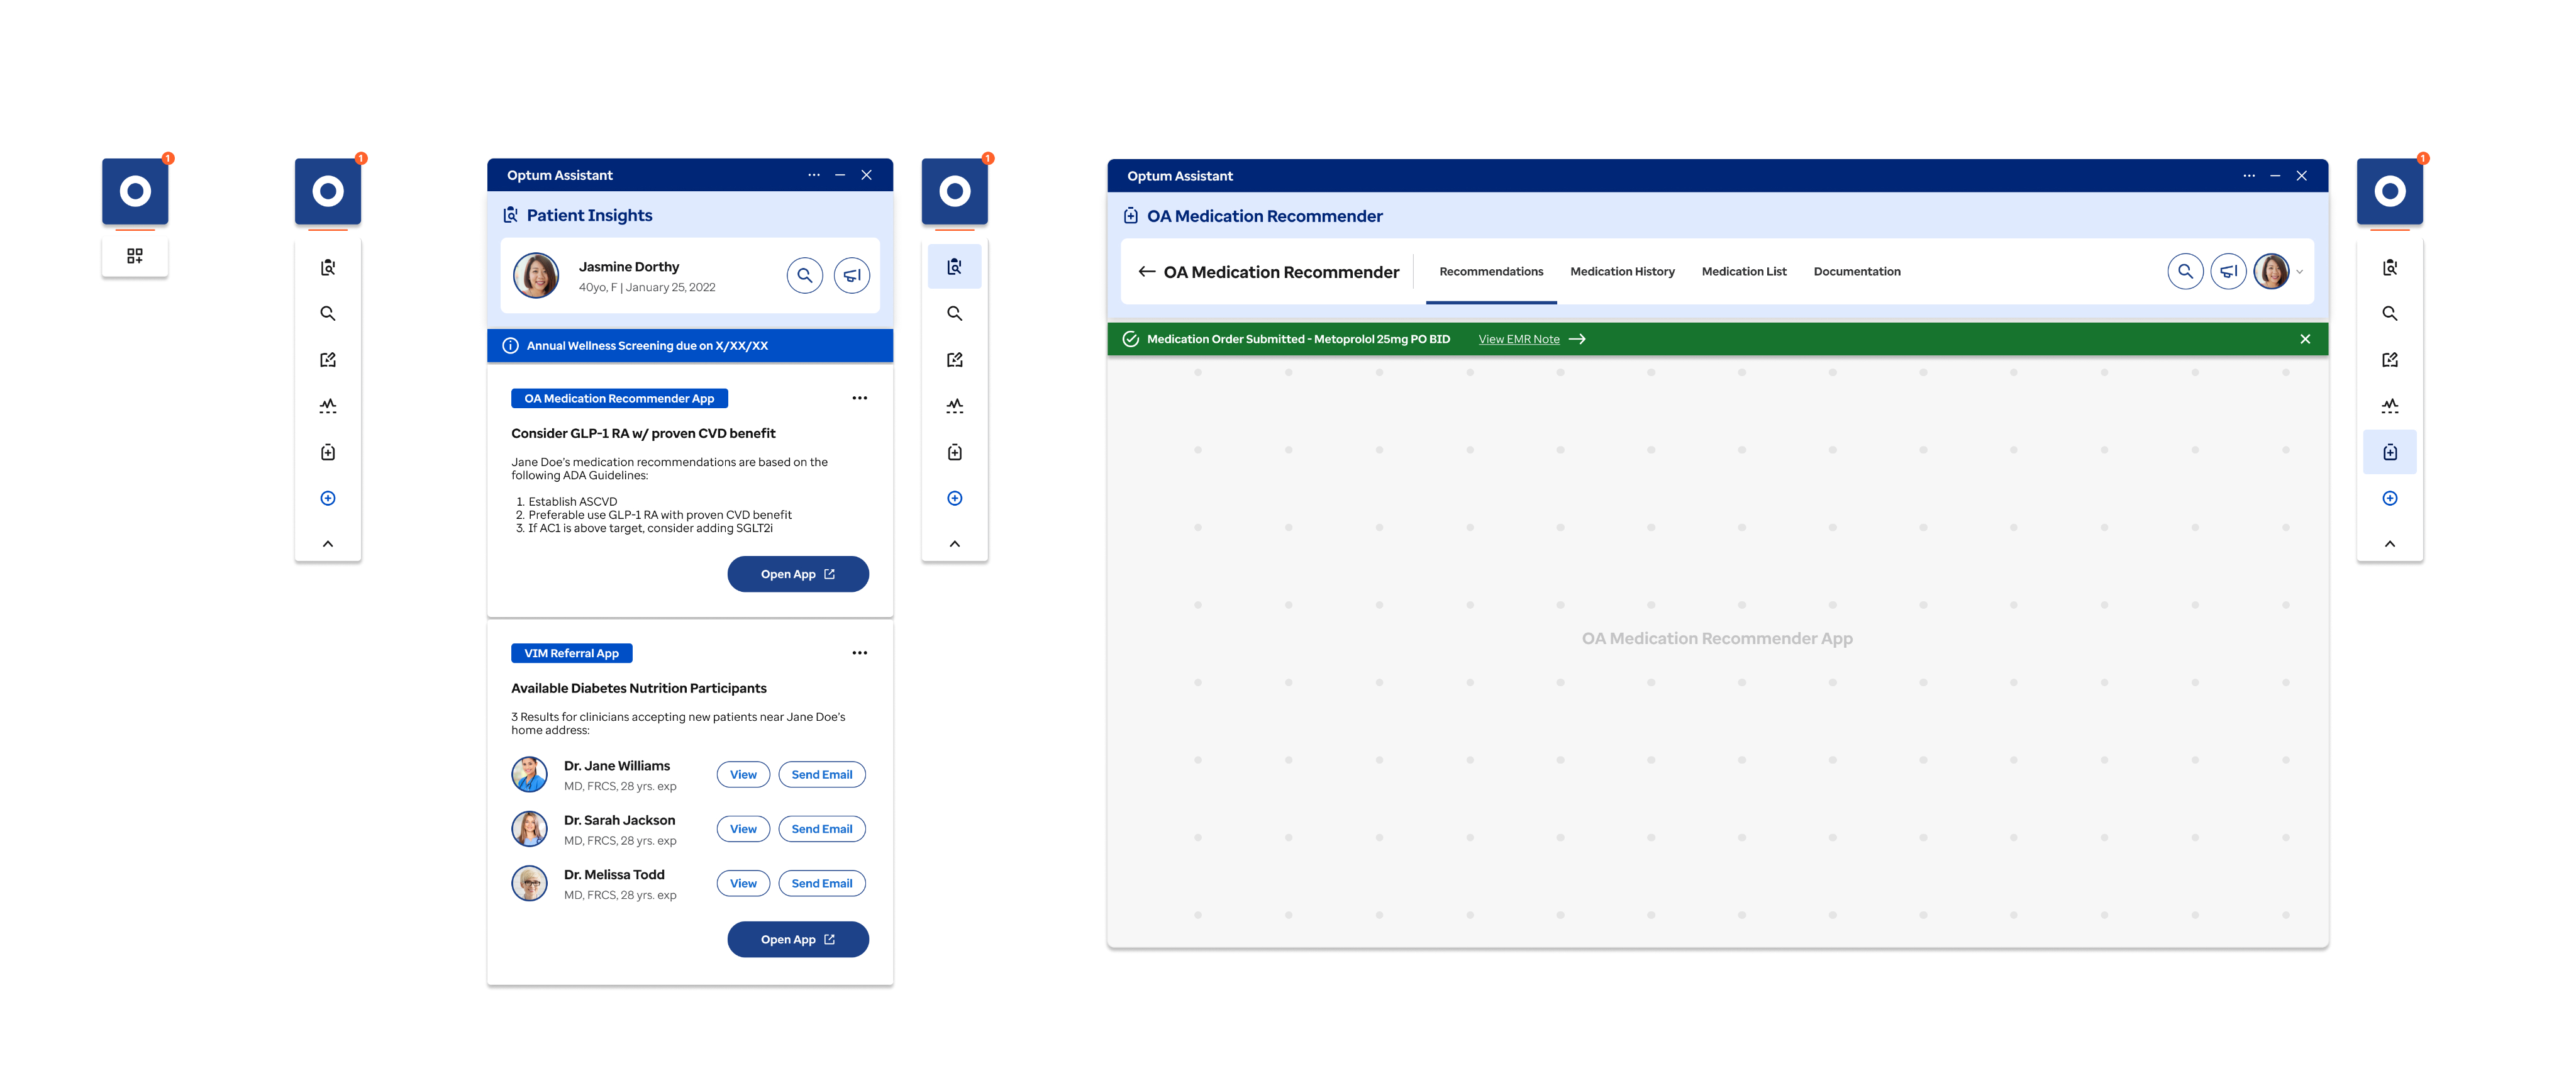Open more options on OA Medication Recommender App card
Screen dimensions: 2576x1073
pyautogui.click(x=859, y=398)
